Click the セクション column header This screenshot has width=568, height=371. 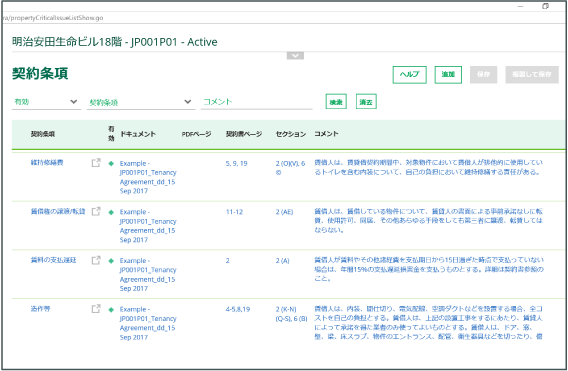(x=291, y=134)
